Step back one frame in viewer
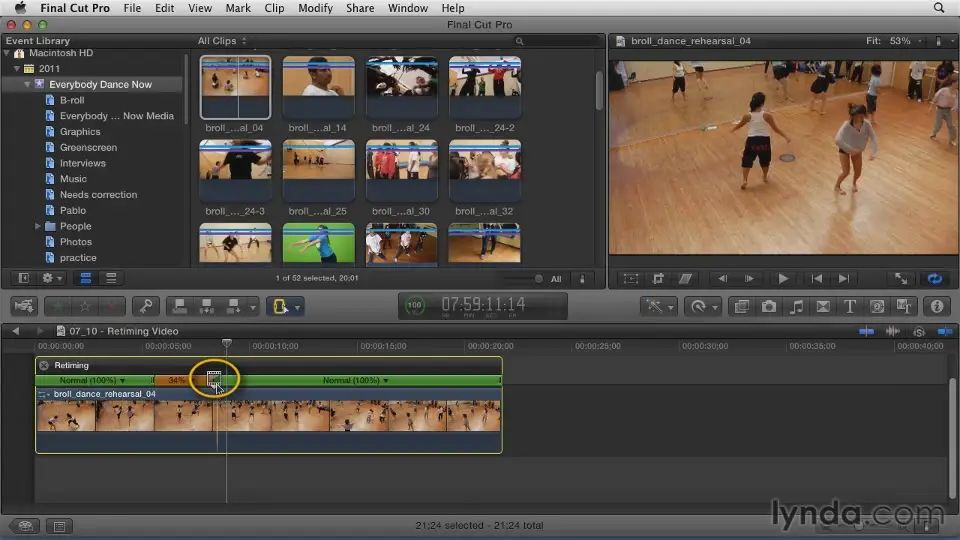Image resolution: width=960 pixels, height=540 pixels. pos(722,279)
